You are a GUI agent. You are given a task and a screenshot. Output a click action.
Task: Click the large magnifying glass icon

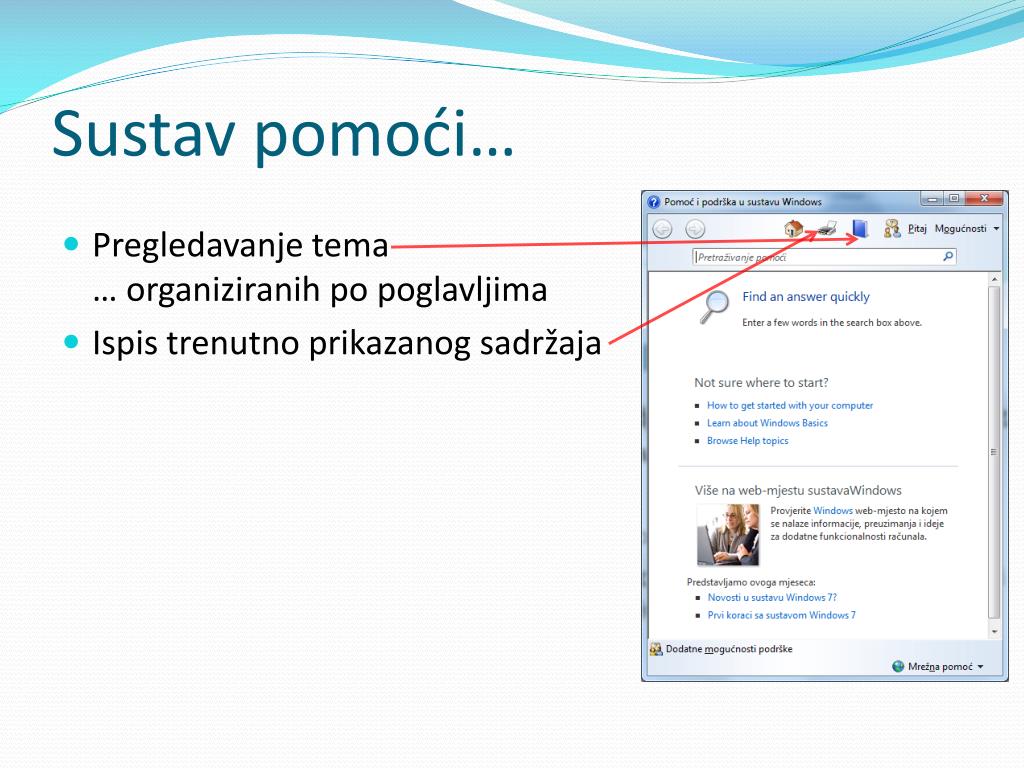pos(714,307)
